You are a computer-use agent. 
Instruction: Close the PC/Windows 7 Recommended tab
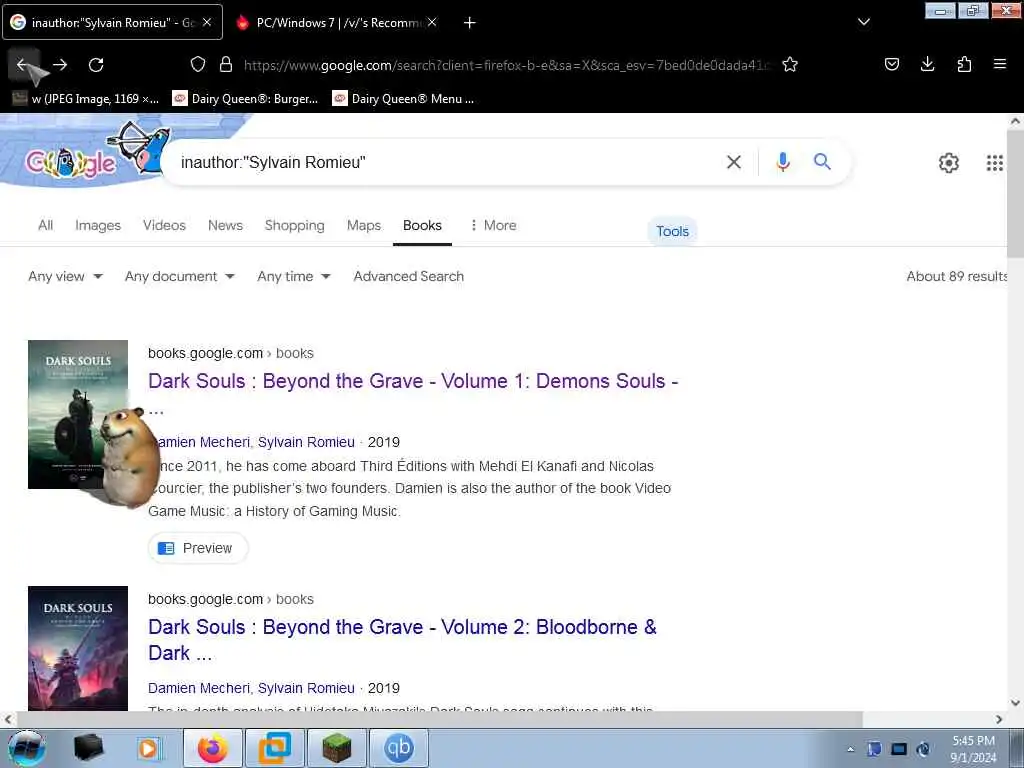(x=432, y=22)
